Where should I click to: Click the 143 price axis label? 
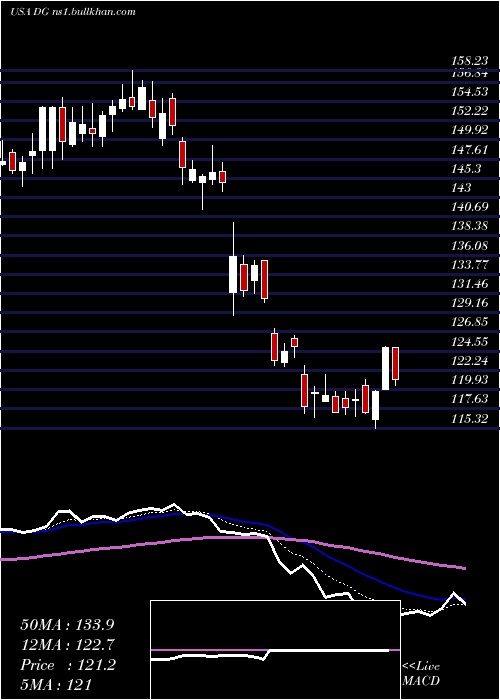tap(462, 188)
